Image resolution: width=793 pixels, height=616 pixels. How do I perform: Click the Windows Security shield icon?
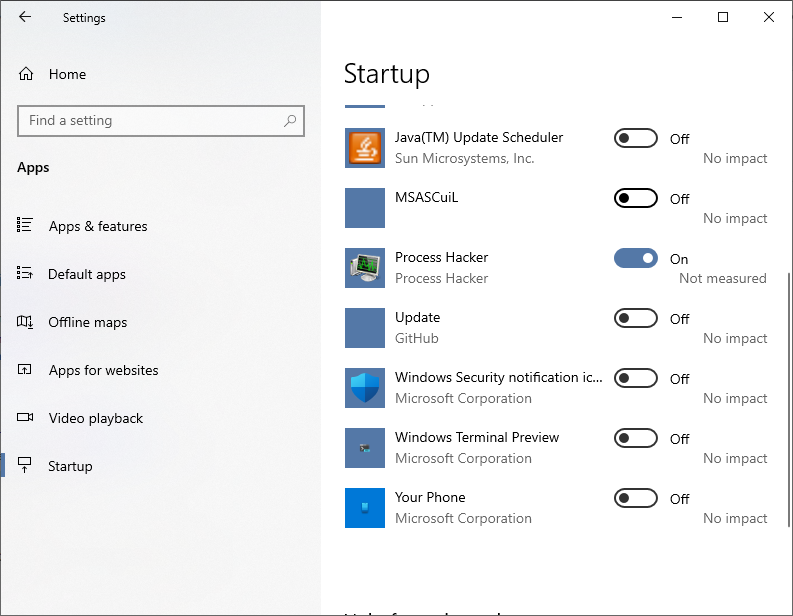(365, 388)
